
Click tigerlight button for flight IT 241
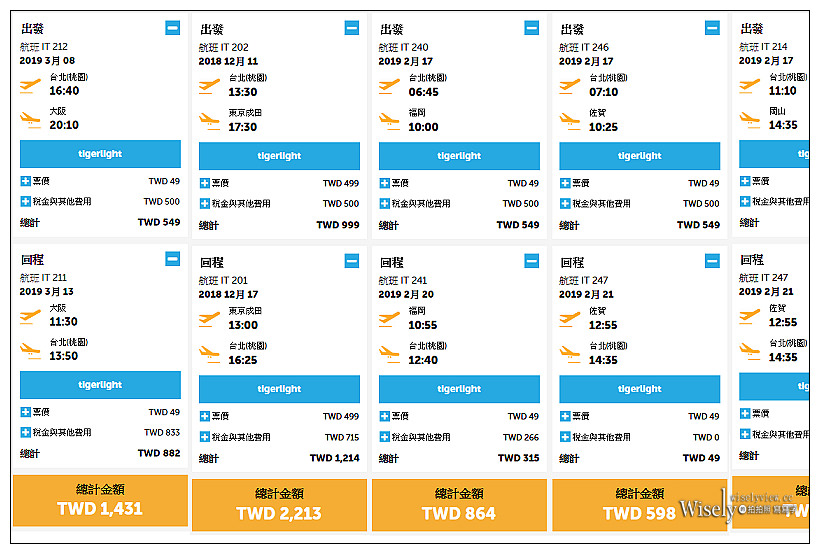pos(459,389)
